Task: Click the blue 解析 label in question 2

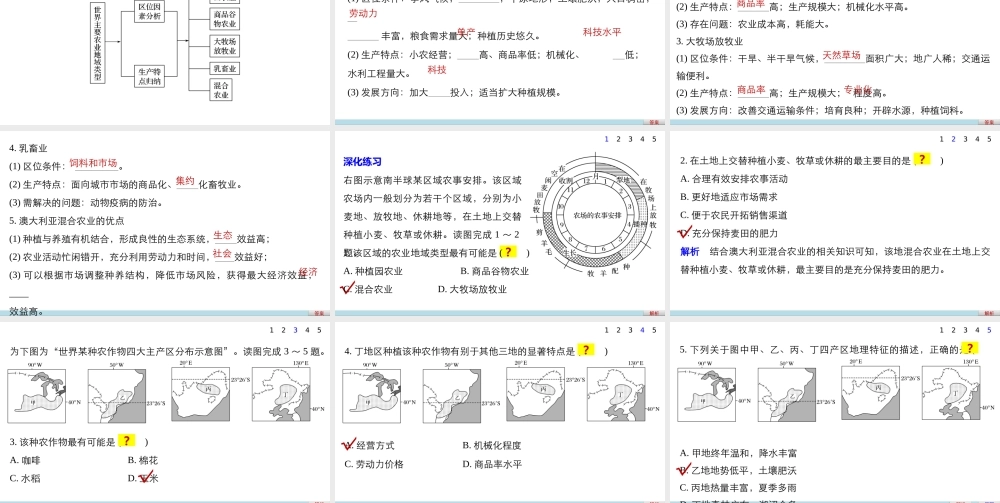Action: click(689, 251)
